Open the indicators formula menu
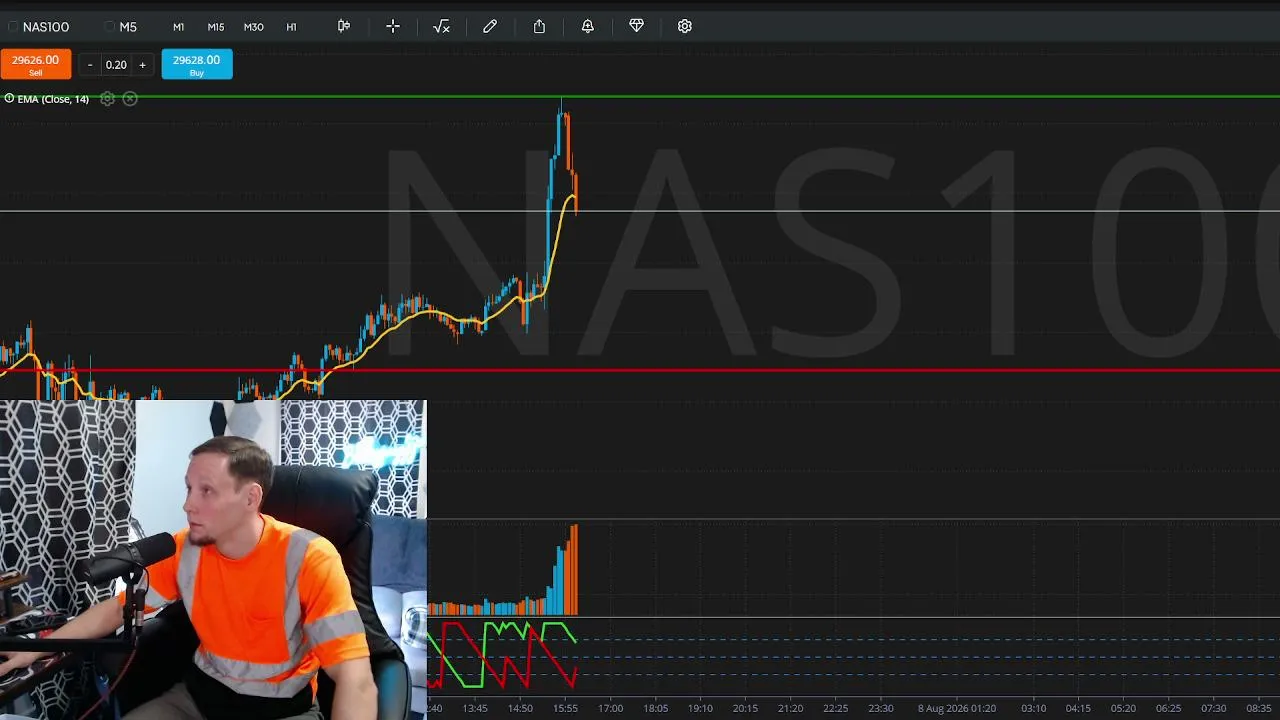The image size is (1280, 720). [441, 26]
